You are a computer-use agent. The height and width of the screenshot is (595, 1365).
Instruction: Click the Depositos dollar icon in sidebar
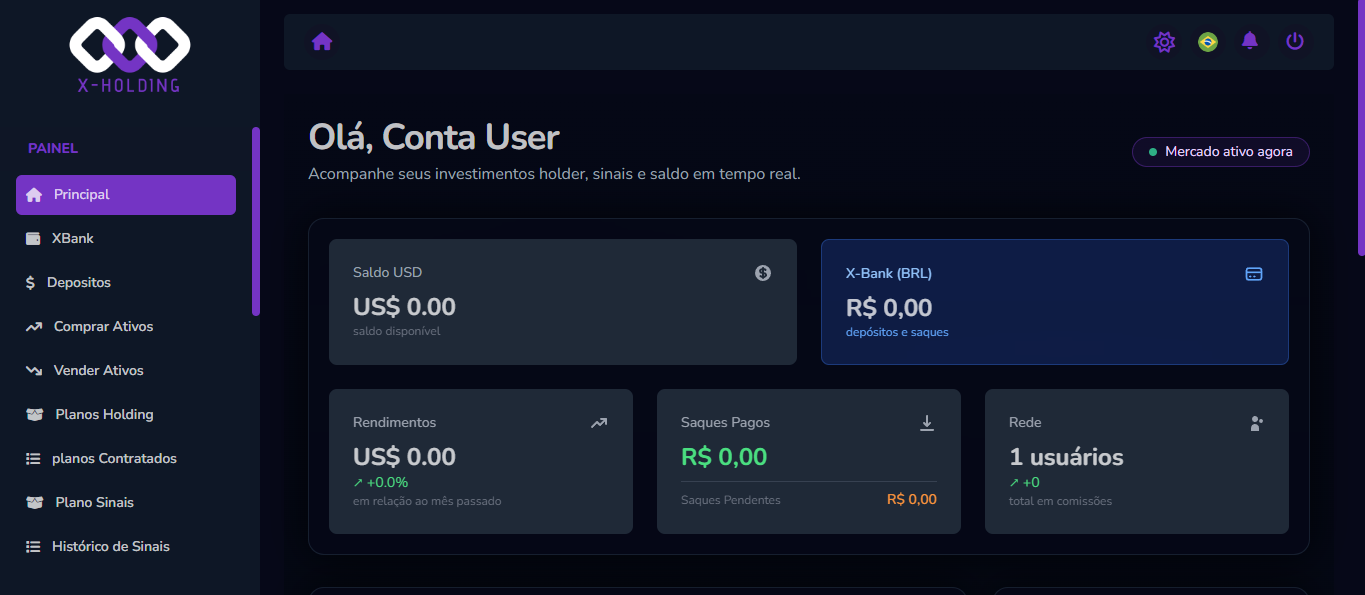point(30,282)
